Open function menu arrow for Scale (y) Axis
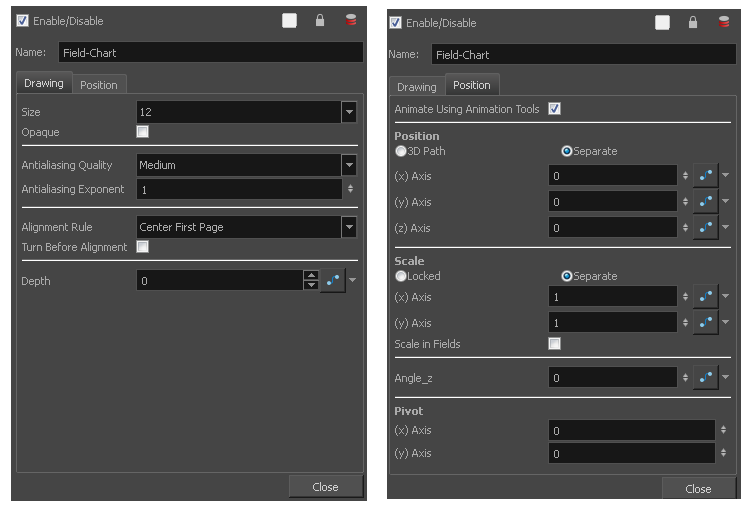 726,322
